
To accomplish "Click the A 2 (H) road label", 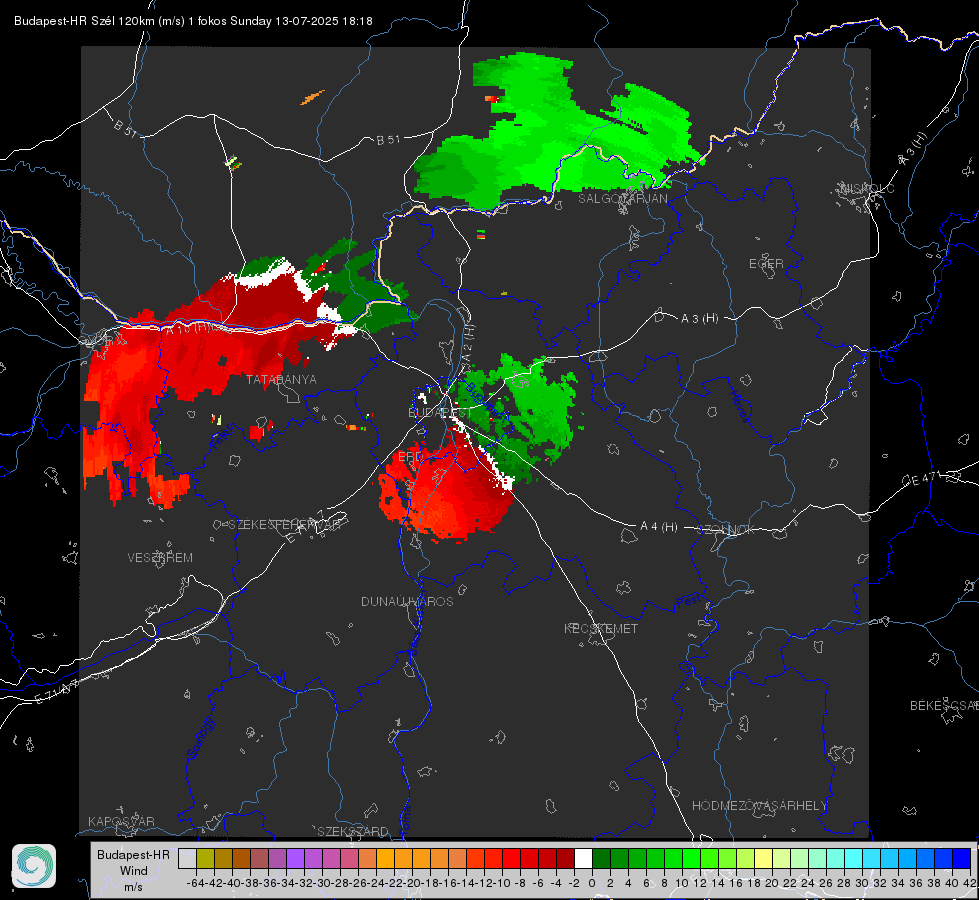I will [x=468, y=342].
